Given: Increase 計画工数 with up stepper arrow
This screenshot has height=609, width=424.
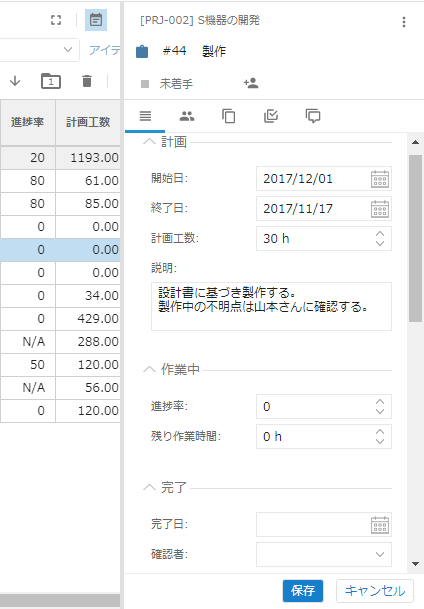Looking at the screenshot, I should pos(380,234).
